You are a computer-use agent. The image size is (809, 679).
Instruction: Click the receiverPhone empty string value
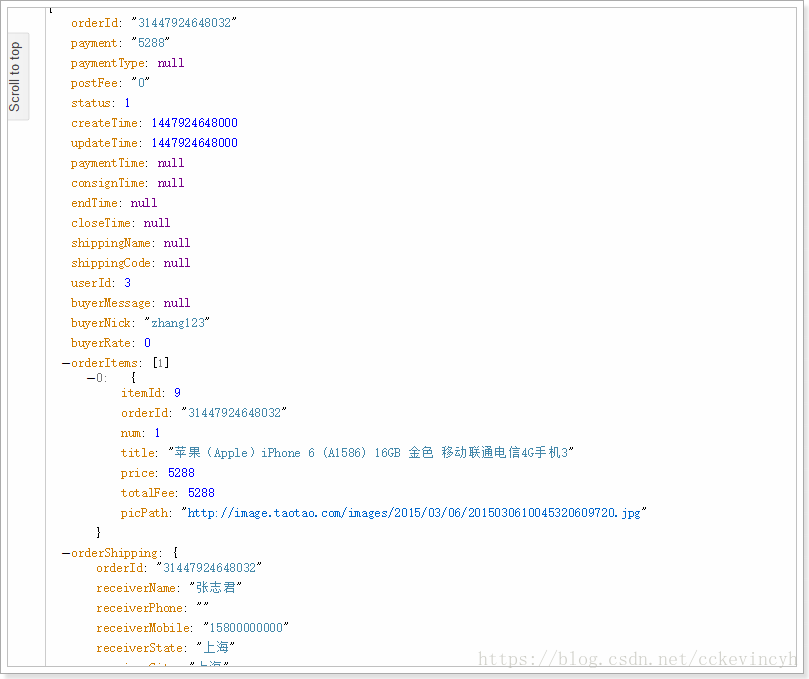(x=202, y=606)
